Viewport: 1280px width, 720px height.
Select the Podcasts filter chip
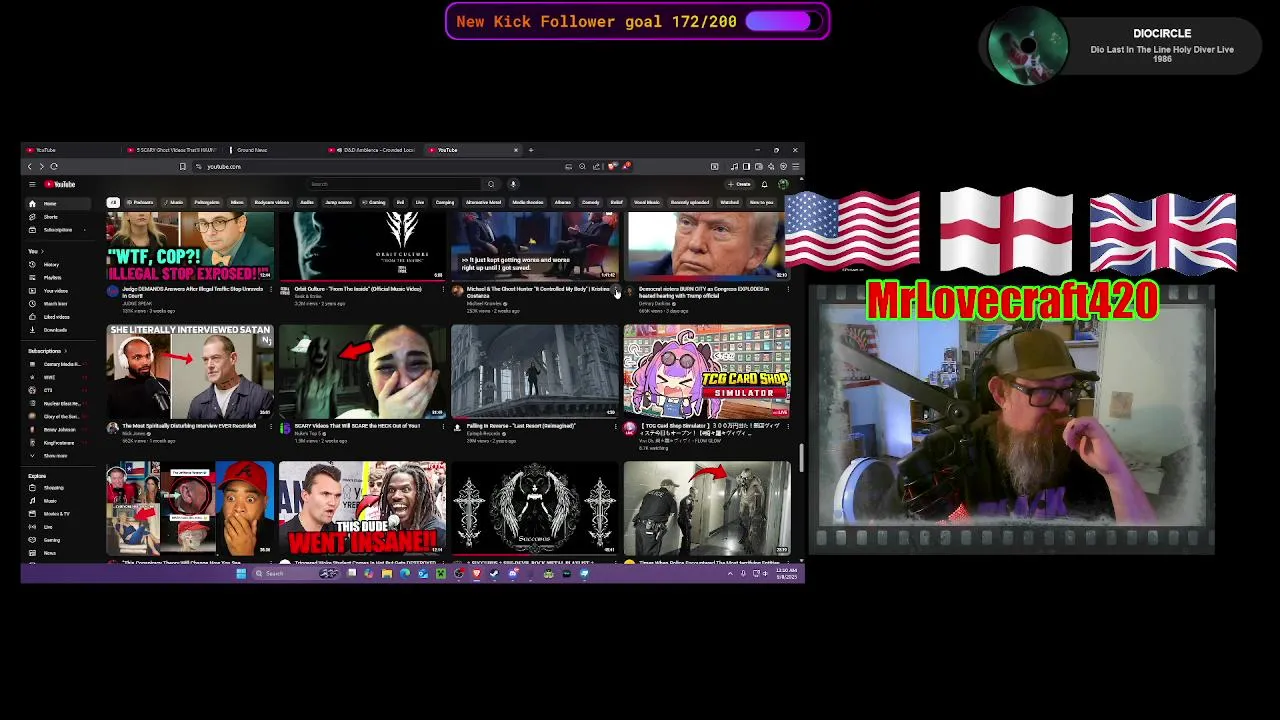140,202
